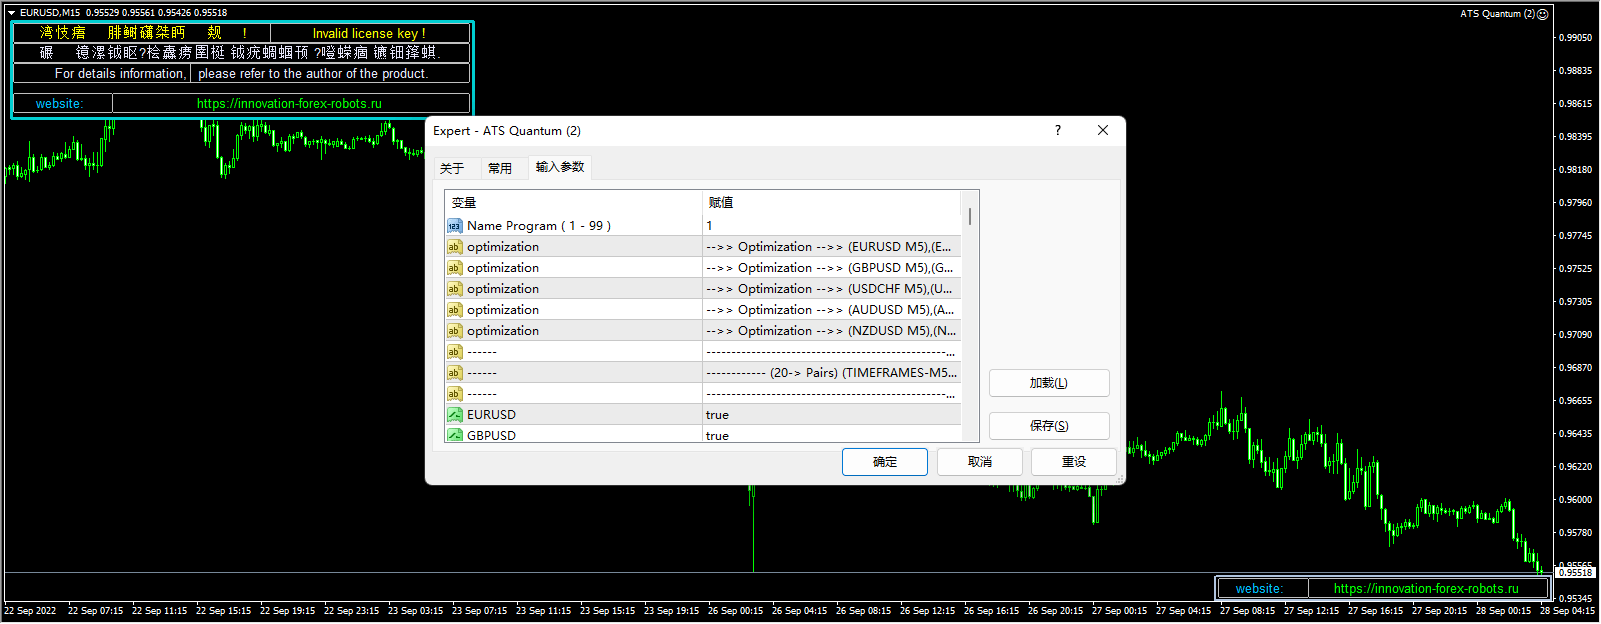Select the 输入参数 tab

560,167
